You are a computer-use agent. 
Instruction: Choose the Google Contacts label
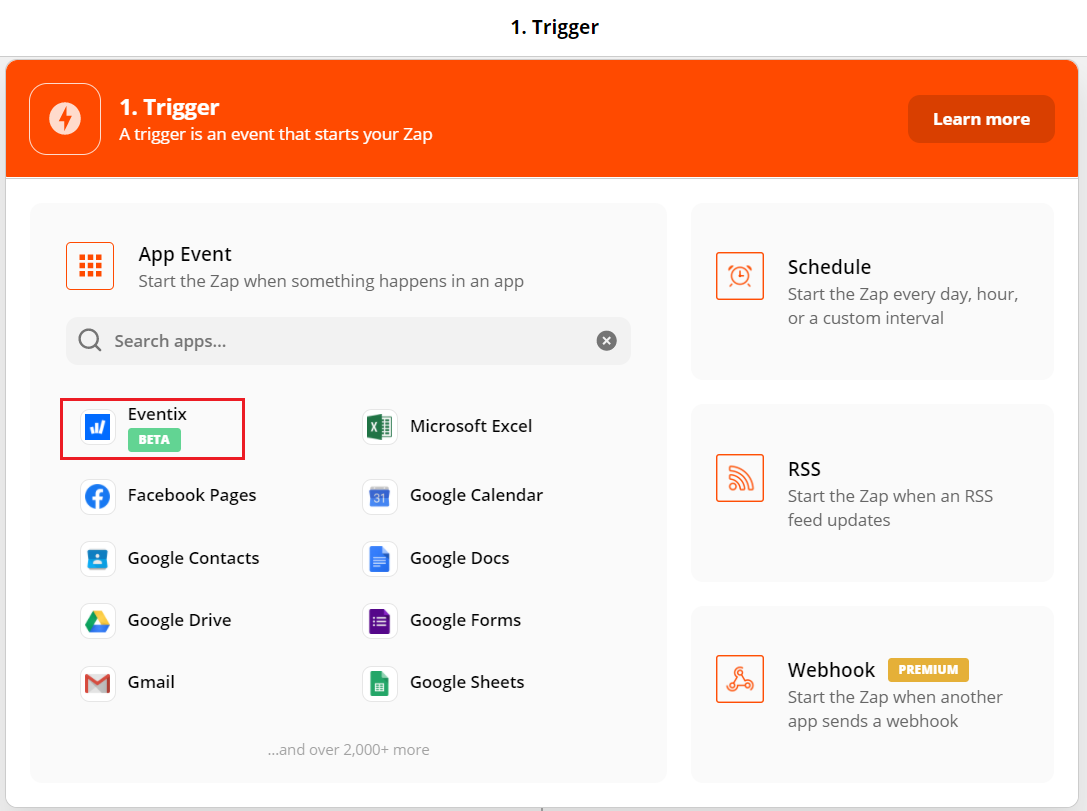[x=193, y=558]
